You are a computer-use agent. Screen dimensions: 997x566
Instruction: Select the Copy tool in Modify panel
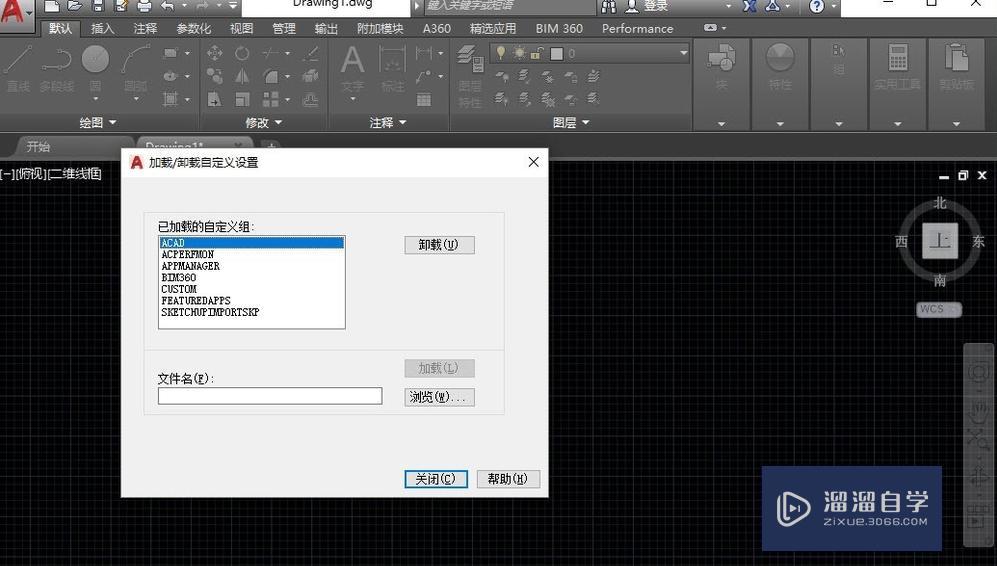[x=214, y=76]
